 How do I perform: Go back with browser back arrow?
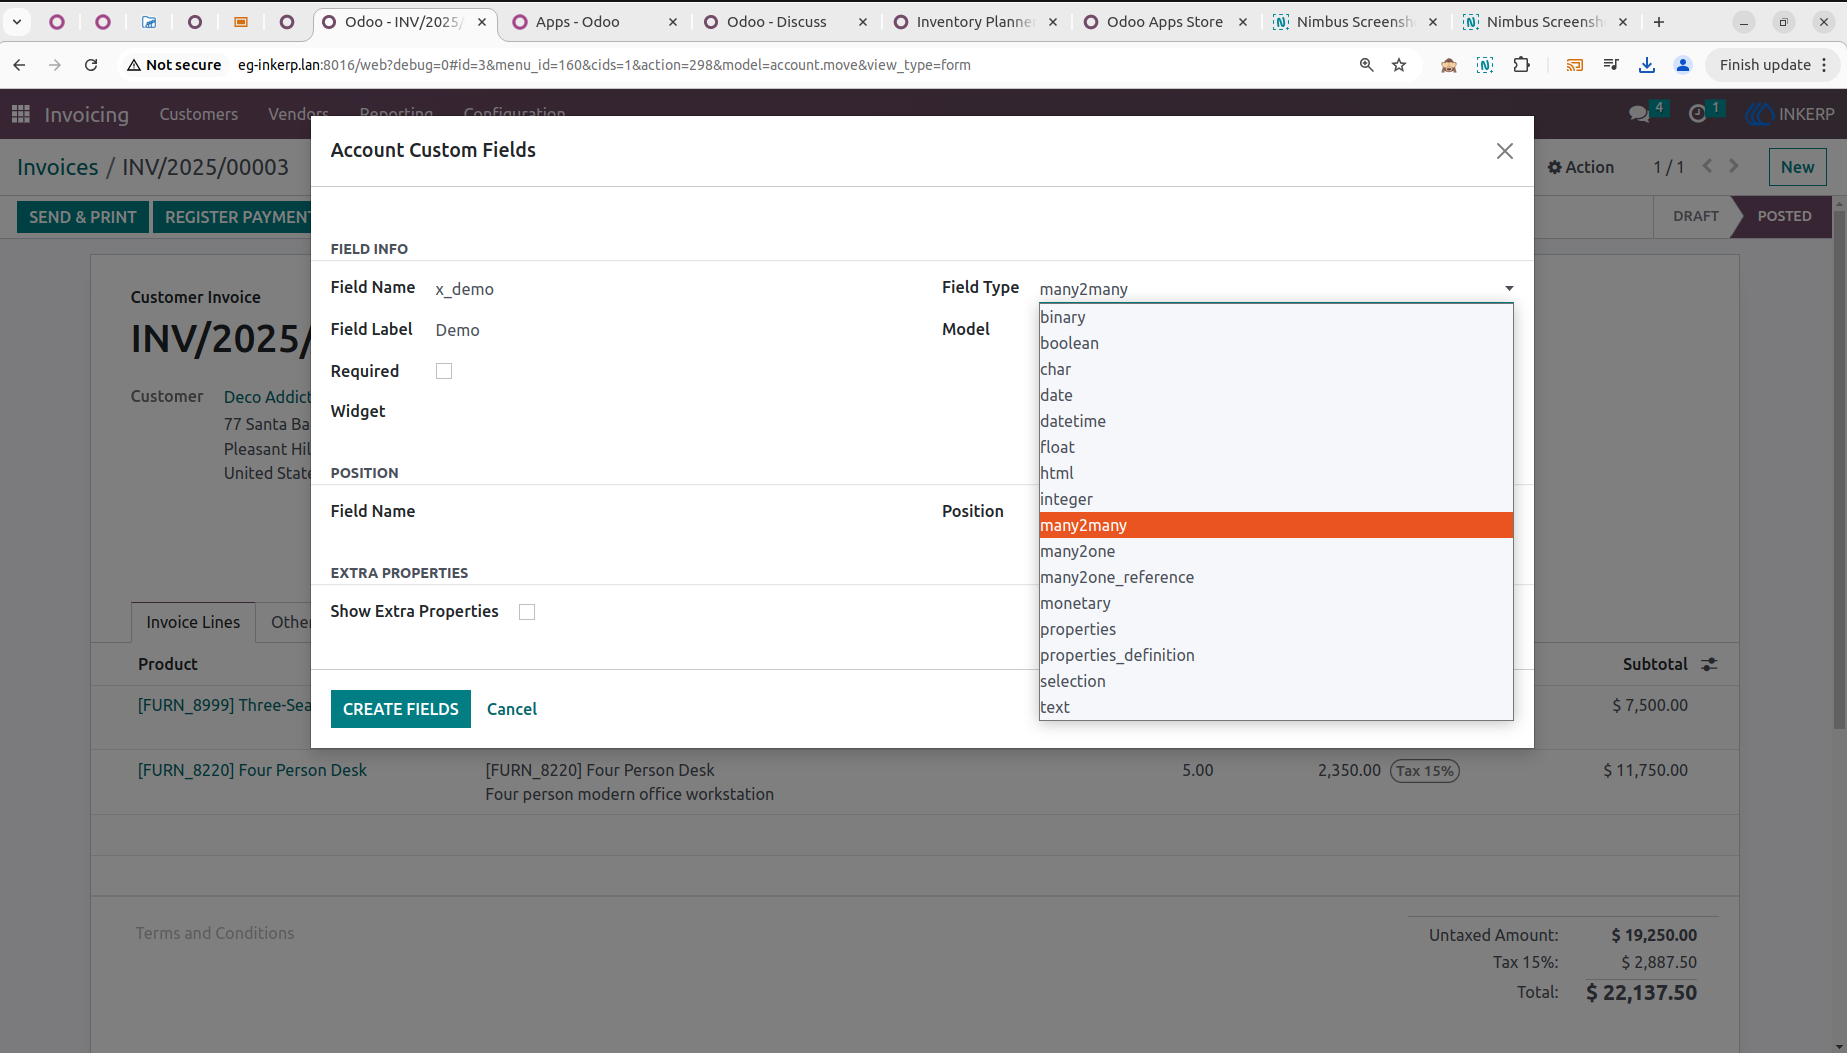[19, 65]
